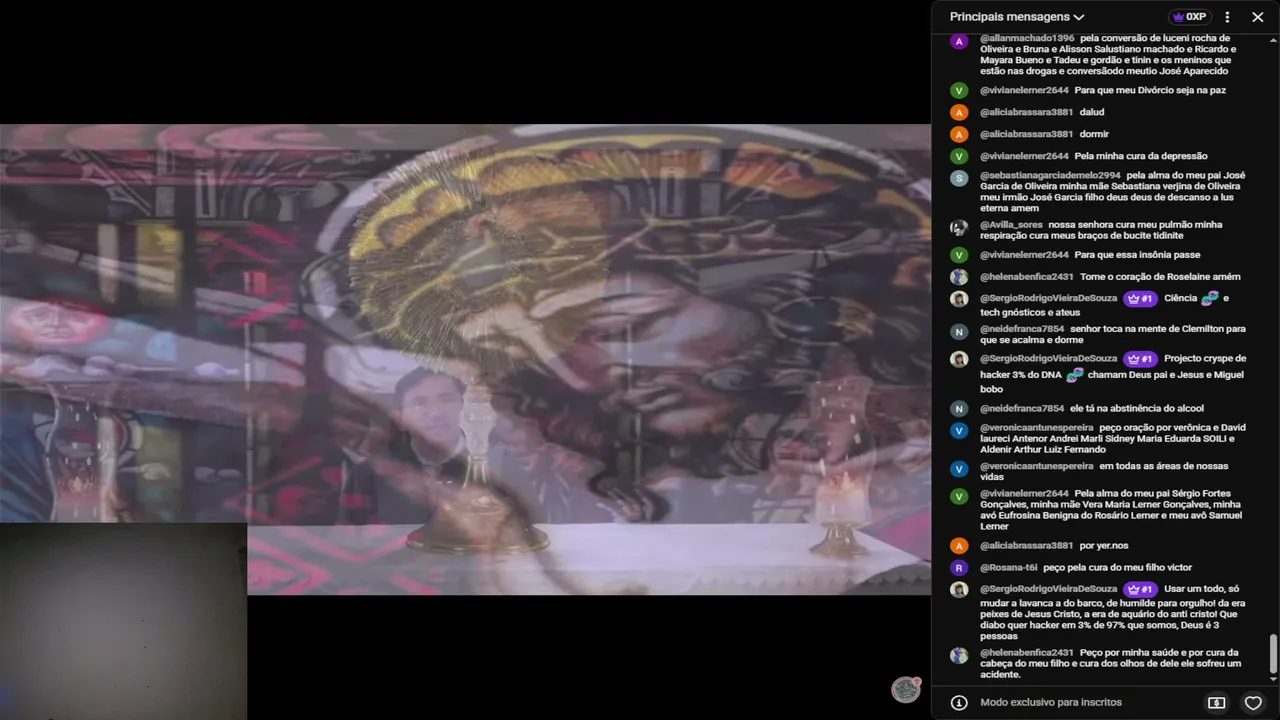The image size is (1280, 720).
Task: Click avatar beside 'Peço por minha saúde' message
Action: (959, 656)
